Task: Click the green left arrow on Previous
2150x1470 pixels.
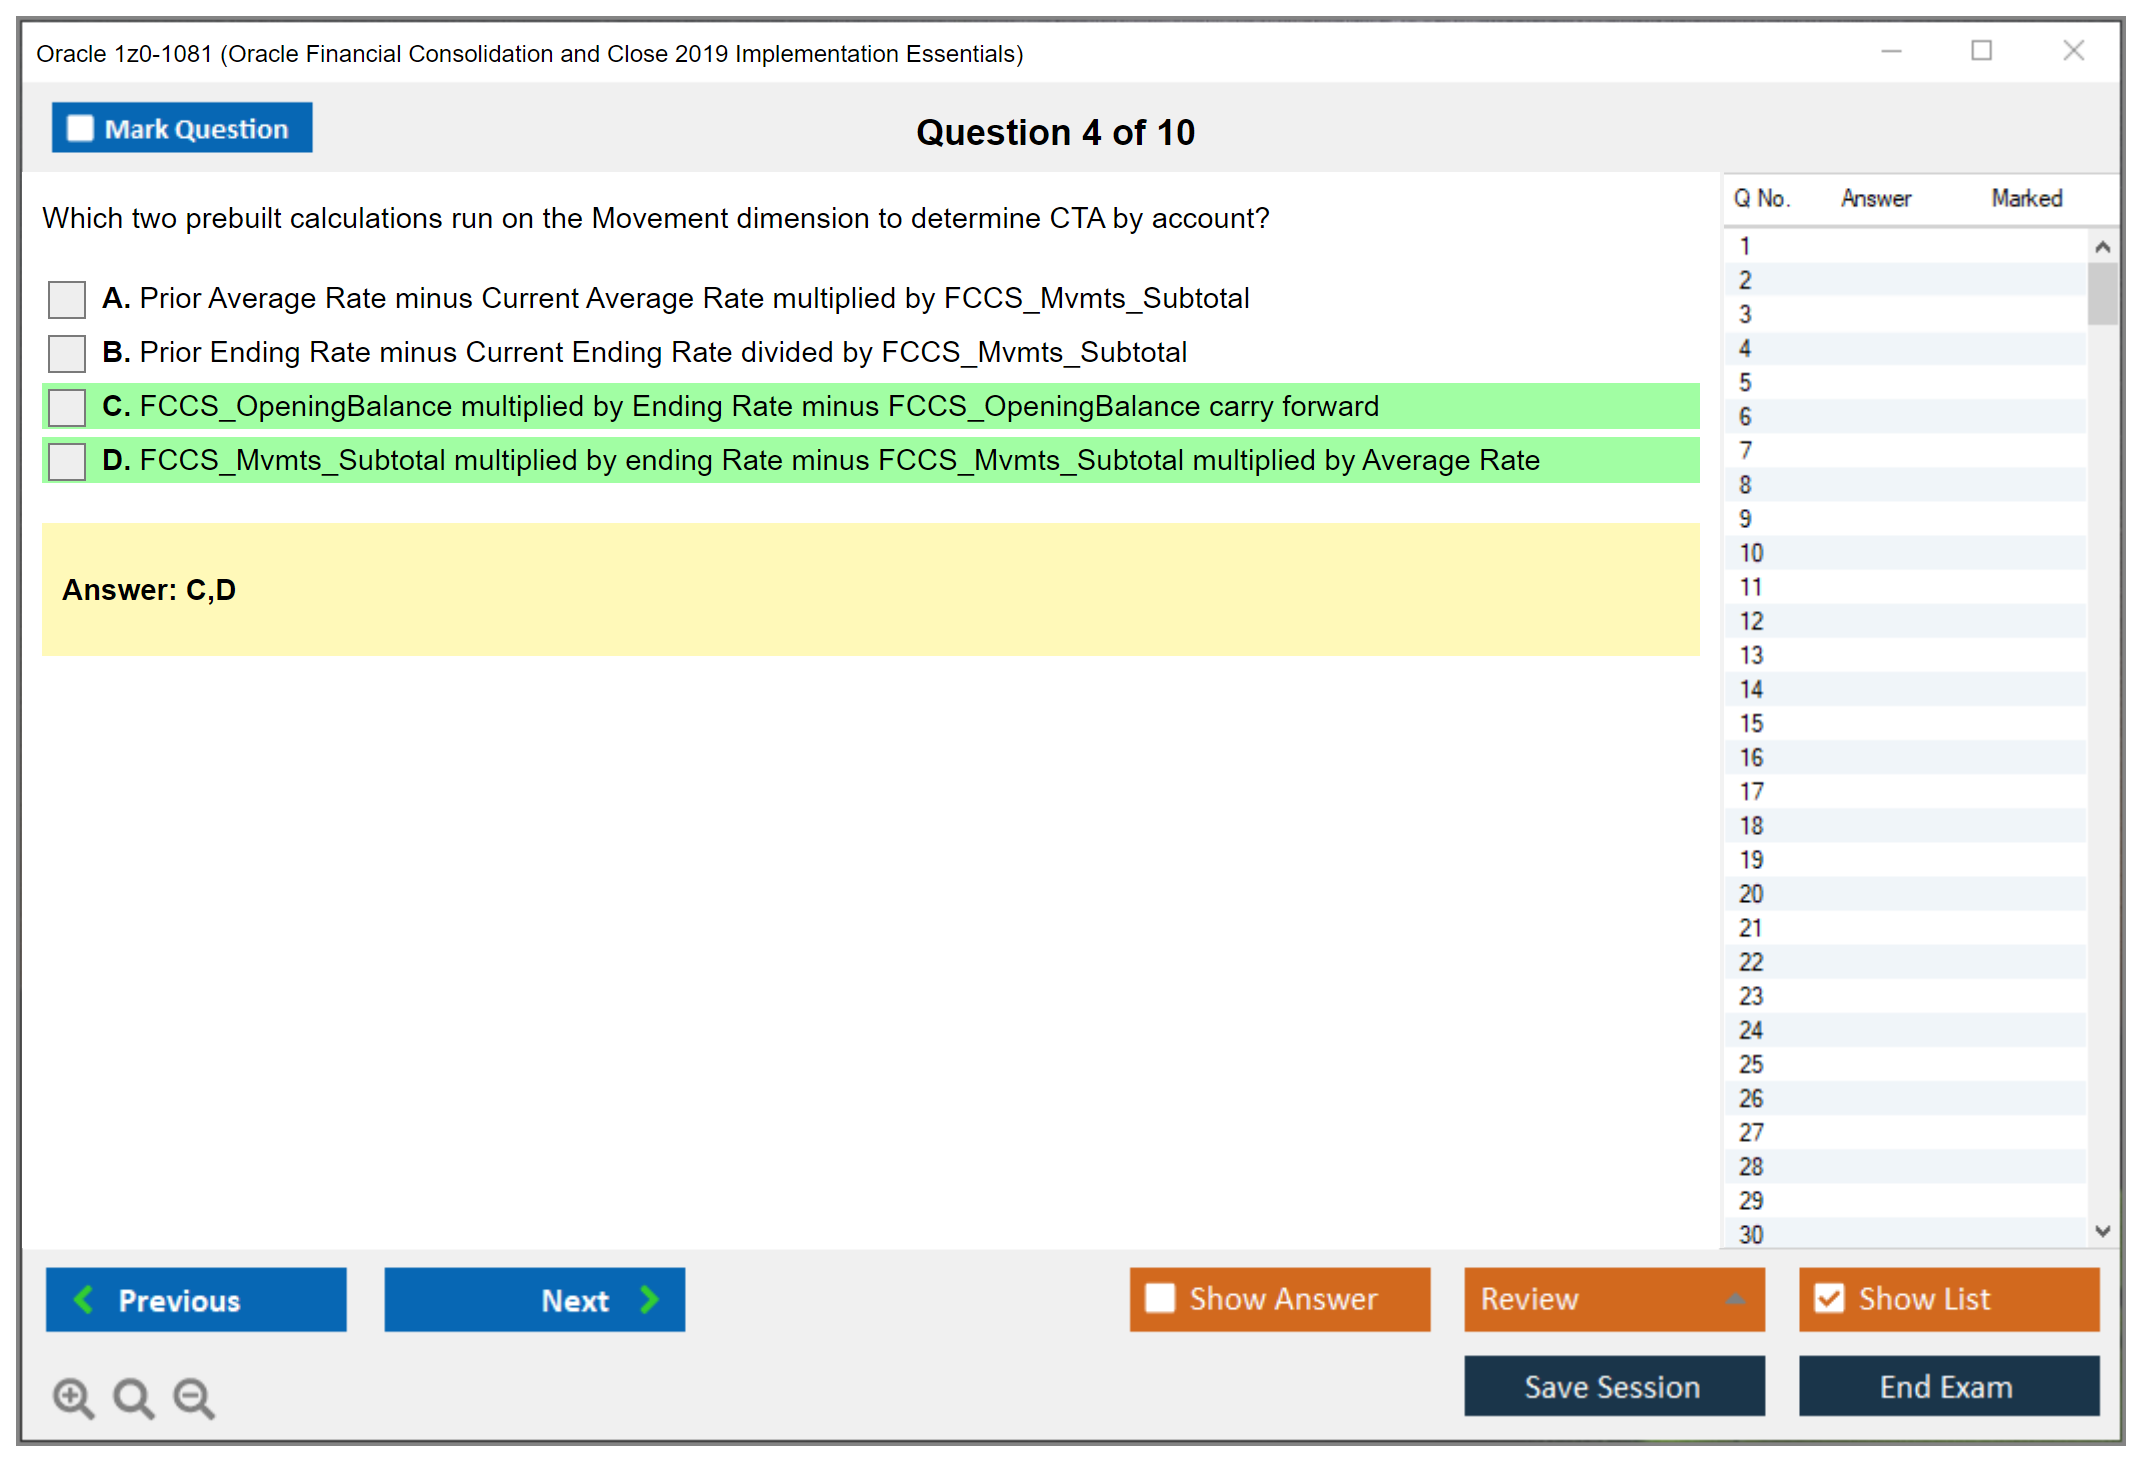Action: click(84, 1299)
